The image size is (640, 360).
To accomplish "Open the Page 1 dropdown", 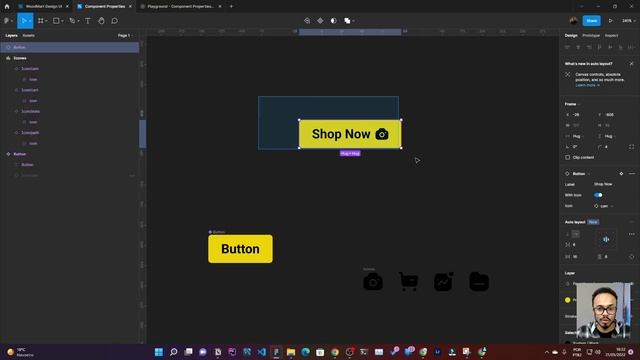I will pos(125,36).
